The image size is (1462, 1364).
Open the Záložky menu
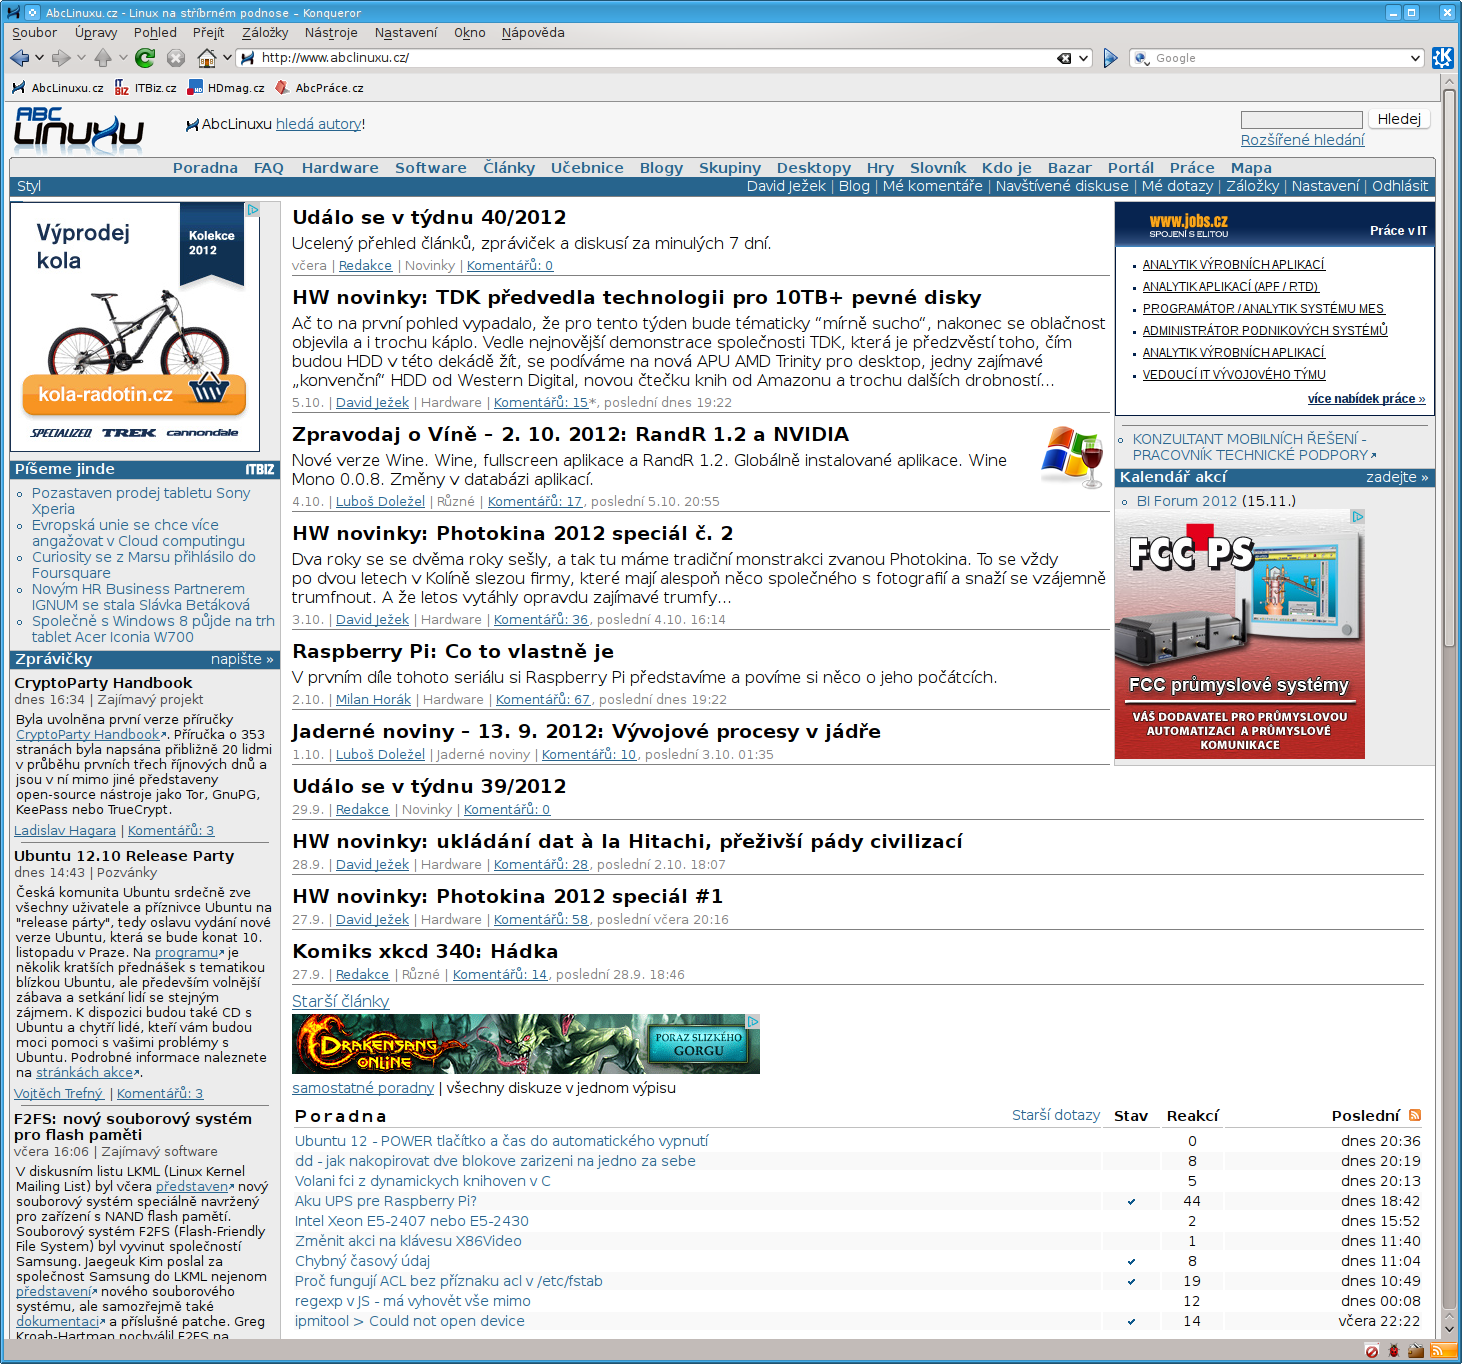click(x=265, y=32)
